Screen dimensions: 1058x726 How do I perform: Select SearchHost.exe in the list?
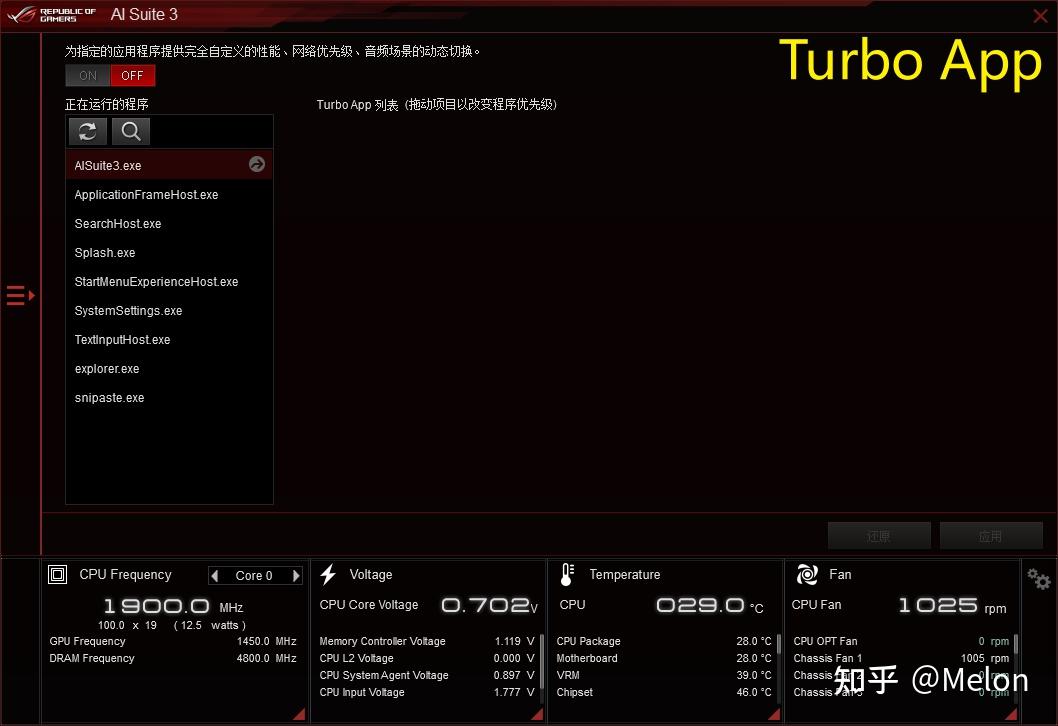click(169, 223)
